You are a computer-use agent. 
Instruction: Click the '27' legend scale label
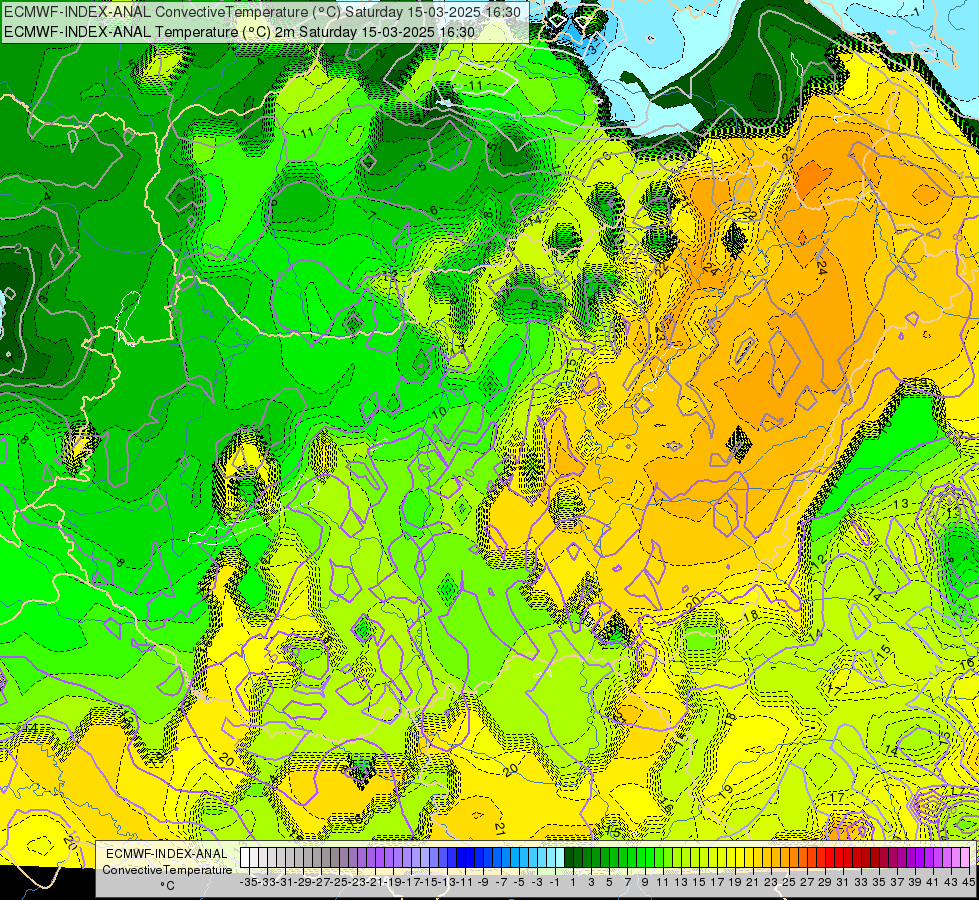coord(807,883)
